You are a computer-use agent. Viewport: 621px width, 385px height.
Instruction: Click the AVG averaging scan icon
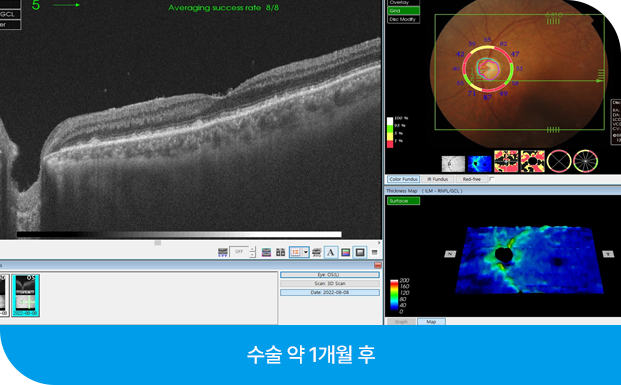pos(316,252)
